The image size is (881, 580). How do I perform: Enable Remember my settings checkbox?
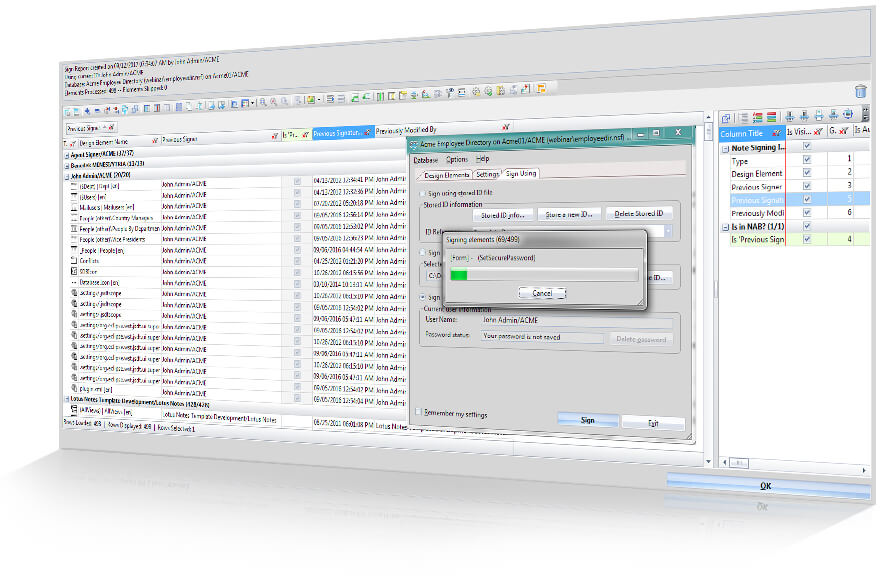tap(418, 412)
